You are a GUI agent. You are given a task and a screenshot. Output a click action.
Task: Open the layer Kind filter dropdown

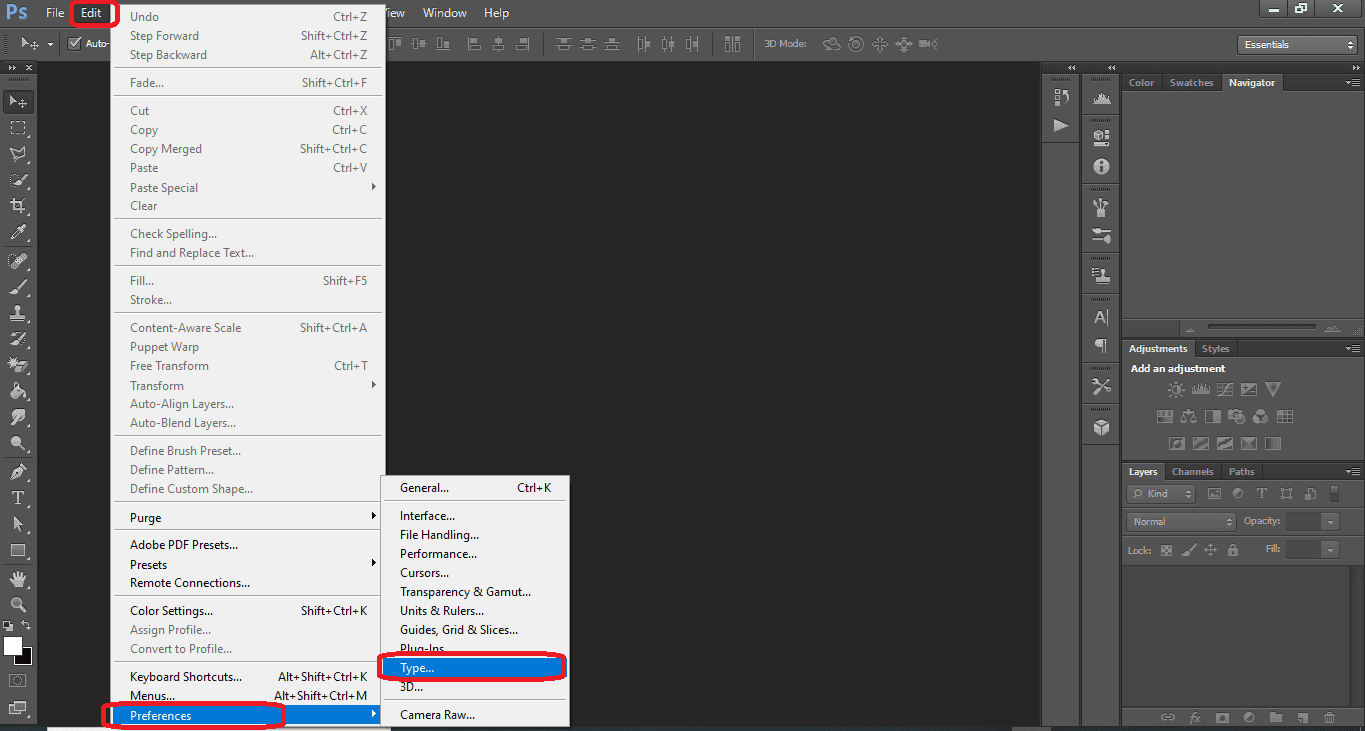(1161, 494)
